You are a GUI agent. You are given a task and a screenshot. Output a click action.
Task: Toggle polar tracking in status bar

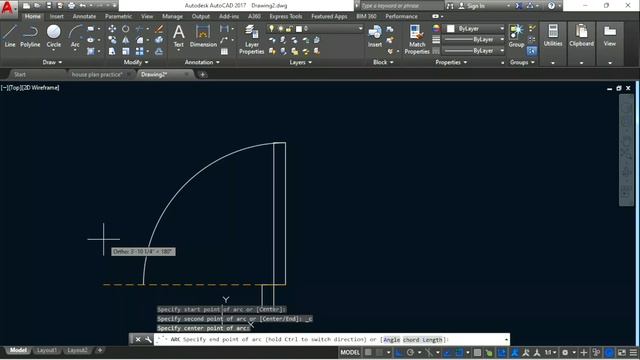(x=410, y=352)
